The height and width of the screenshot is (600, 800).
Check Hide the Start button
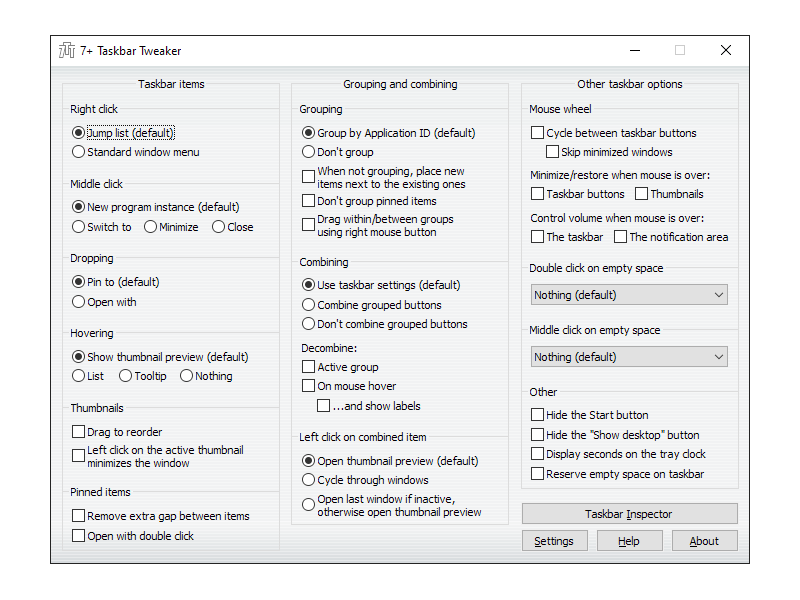538,415
